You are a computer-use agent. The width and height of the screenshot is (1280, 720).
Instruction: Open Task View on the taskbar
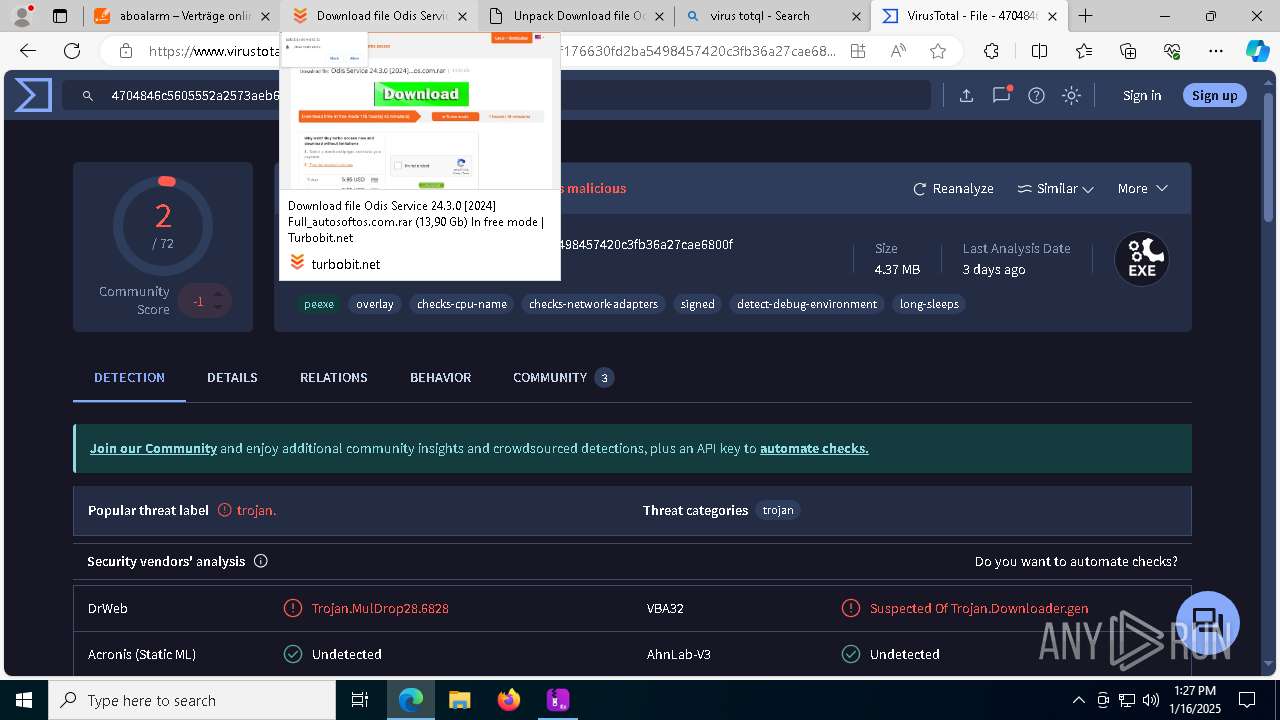point(361,700)
